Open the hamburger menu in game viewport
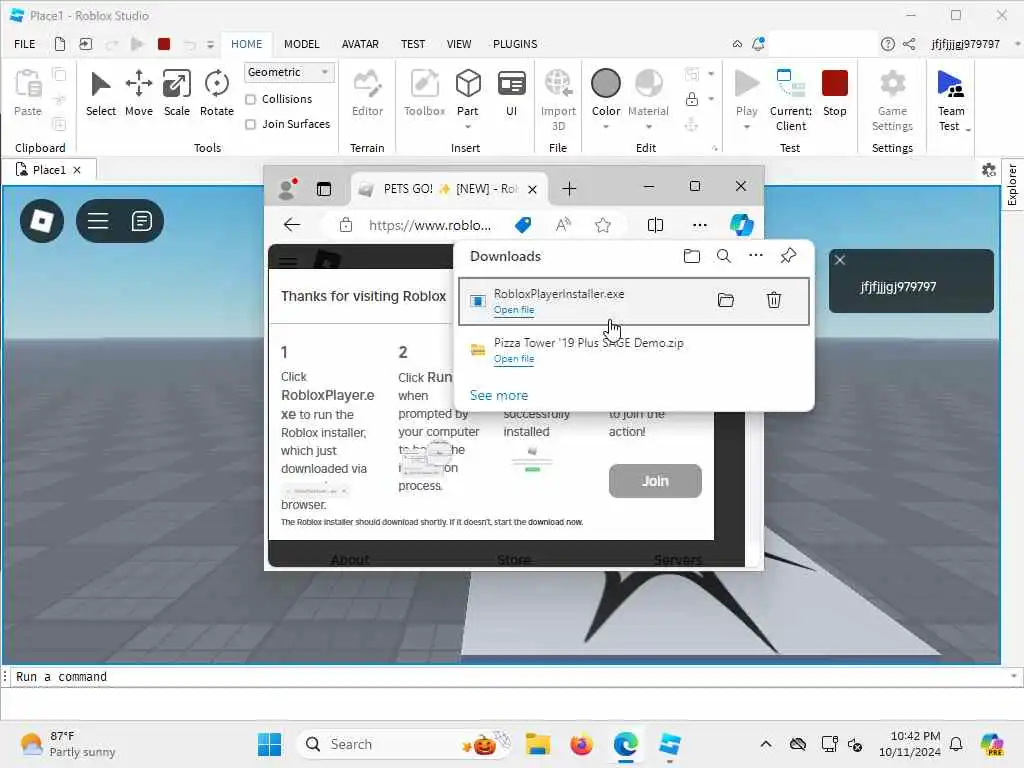This screenshot has height=768, width=1024. [x=98, y=221]
